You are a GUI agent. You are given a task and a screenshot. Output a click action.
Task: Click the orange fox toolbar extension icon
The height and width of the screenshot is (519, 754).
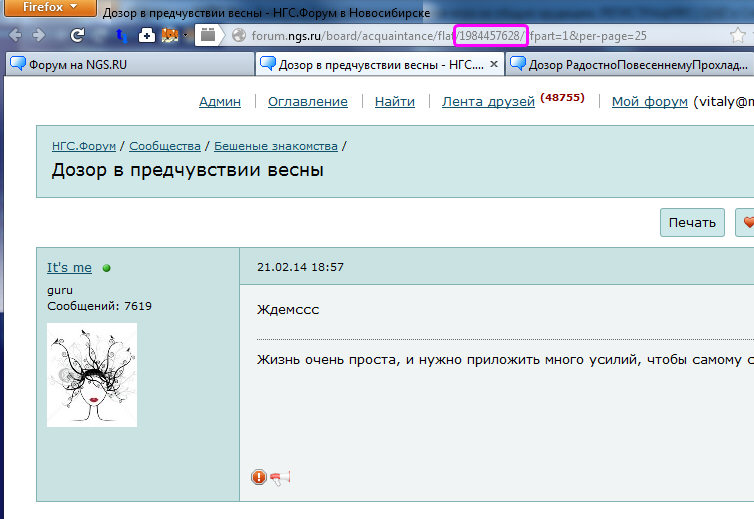(169, 35)
